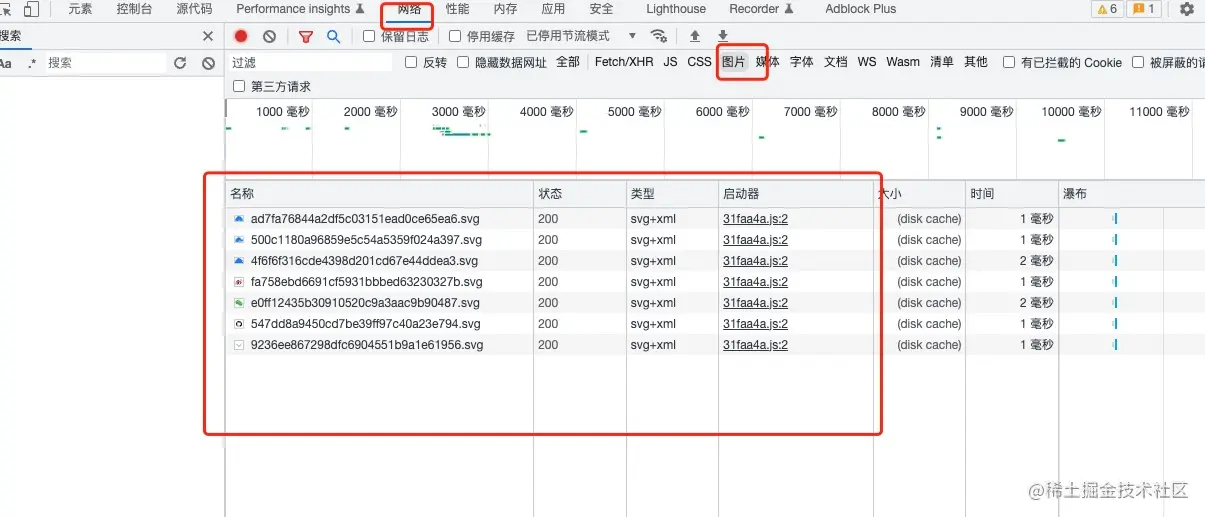Switch to the 性能 tab

[x=457, y=9]
